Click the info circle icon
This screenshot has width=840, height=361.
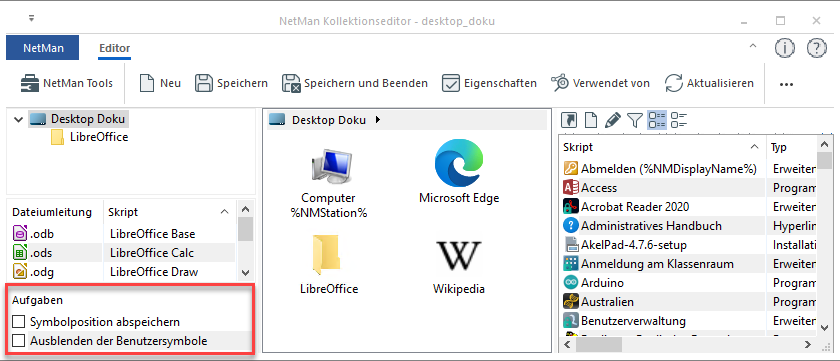pyautogui.click(x=784, y=48)
